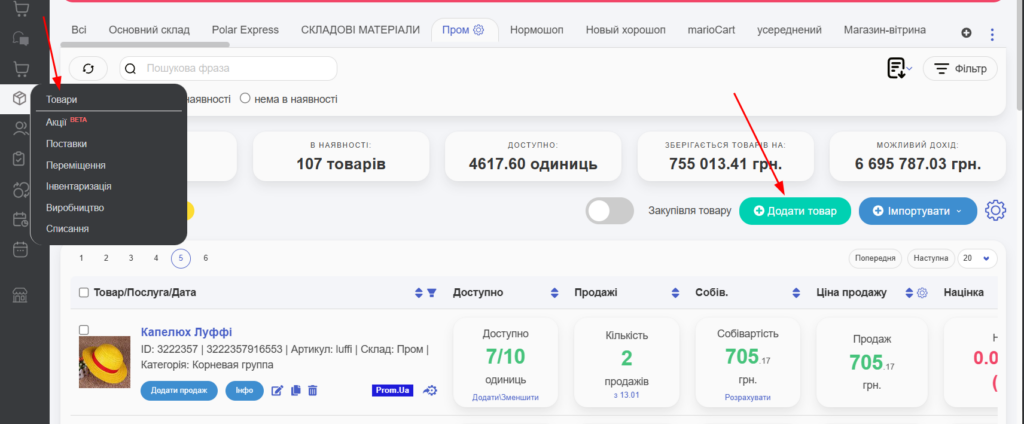
Task: Open table settings gear next to Імпортувати
Action: [x=995, y=211]
